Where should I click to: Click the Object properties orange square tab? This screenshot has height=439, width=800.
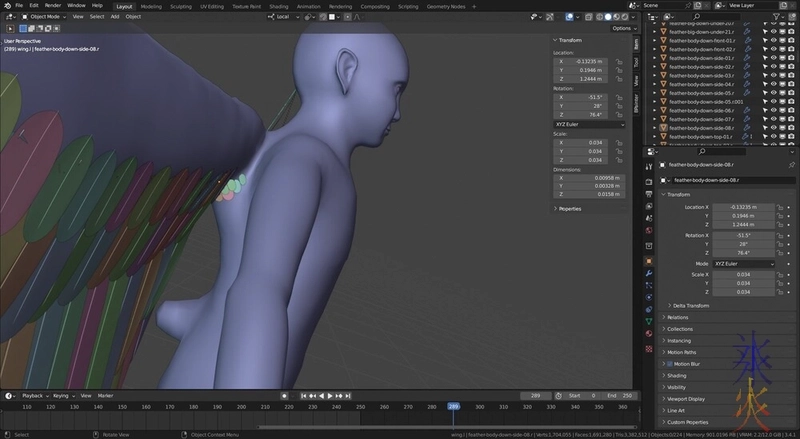(649, 260)
